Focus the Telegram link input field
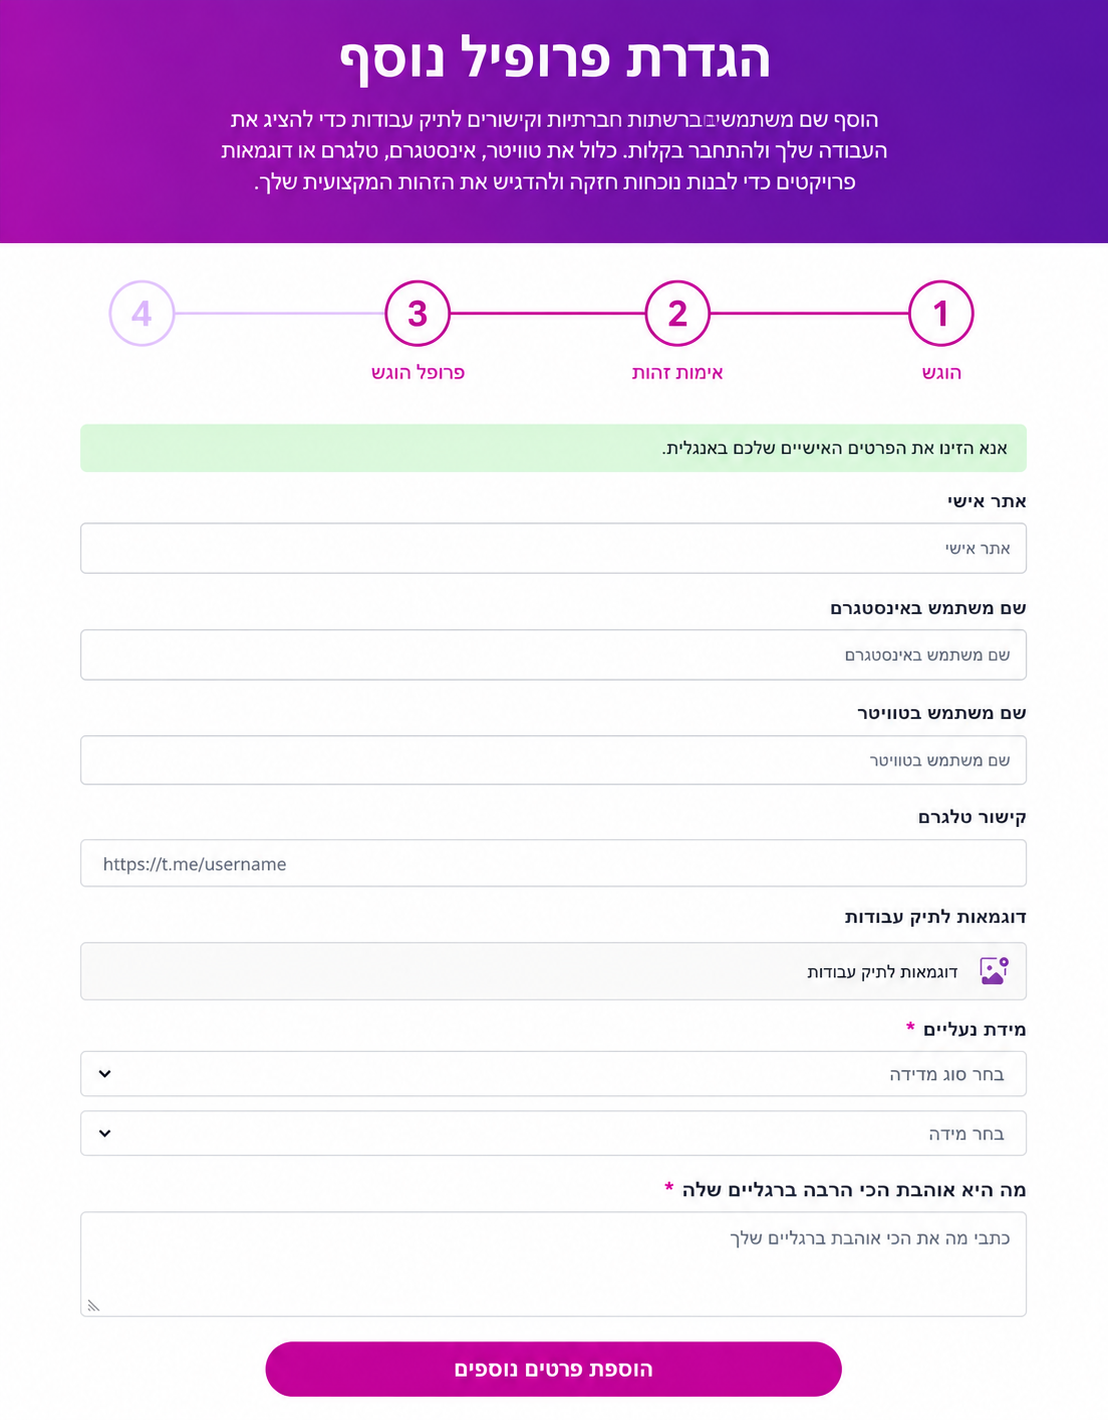This screenshot has height=1420, width=1108. click(x=553, y=863)
